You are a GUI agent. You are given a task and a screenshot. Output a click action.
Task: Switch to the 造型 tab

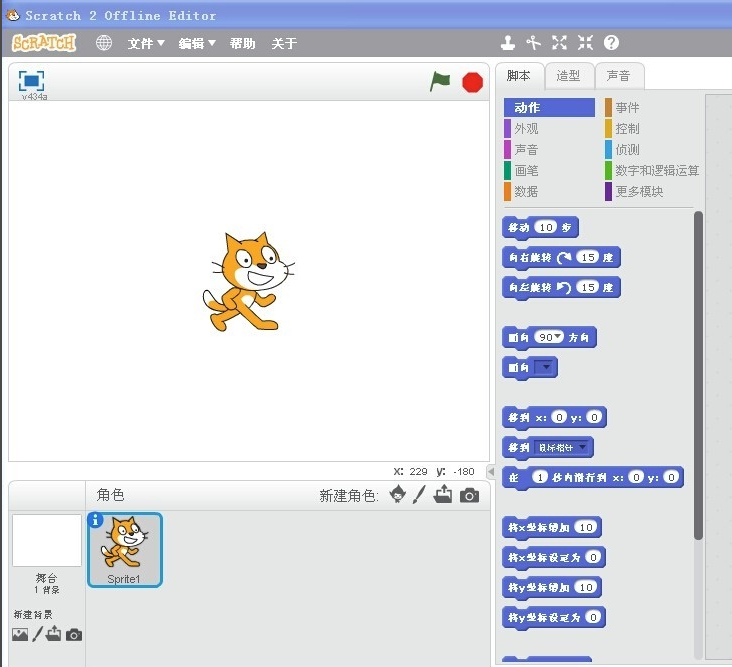[569, 76]
